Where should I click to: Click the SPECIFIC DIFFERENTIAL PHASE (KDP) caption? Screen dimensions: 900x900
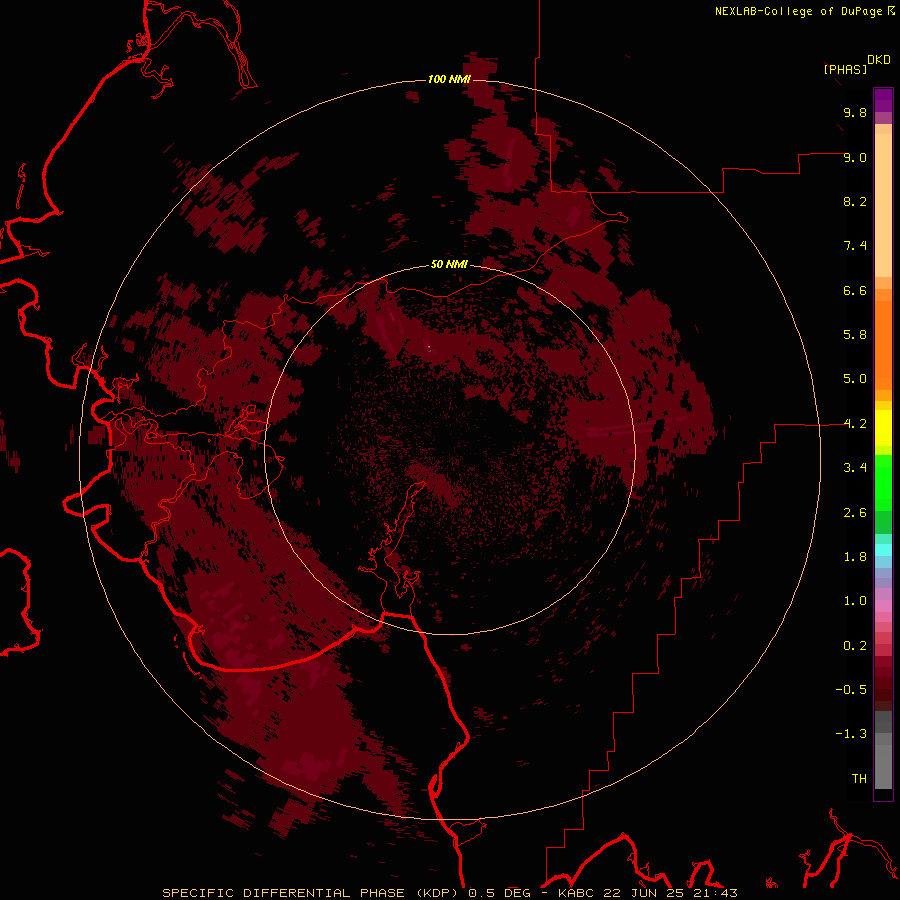click(312, 893)
